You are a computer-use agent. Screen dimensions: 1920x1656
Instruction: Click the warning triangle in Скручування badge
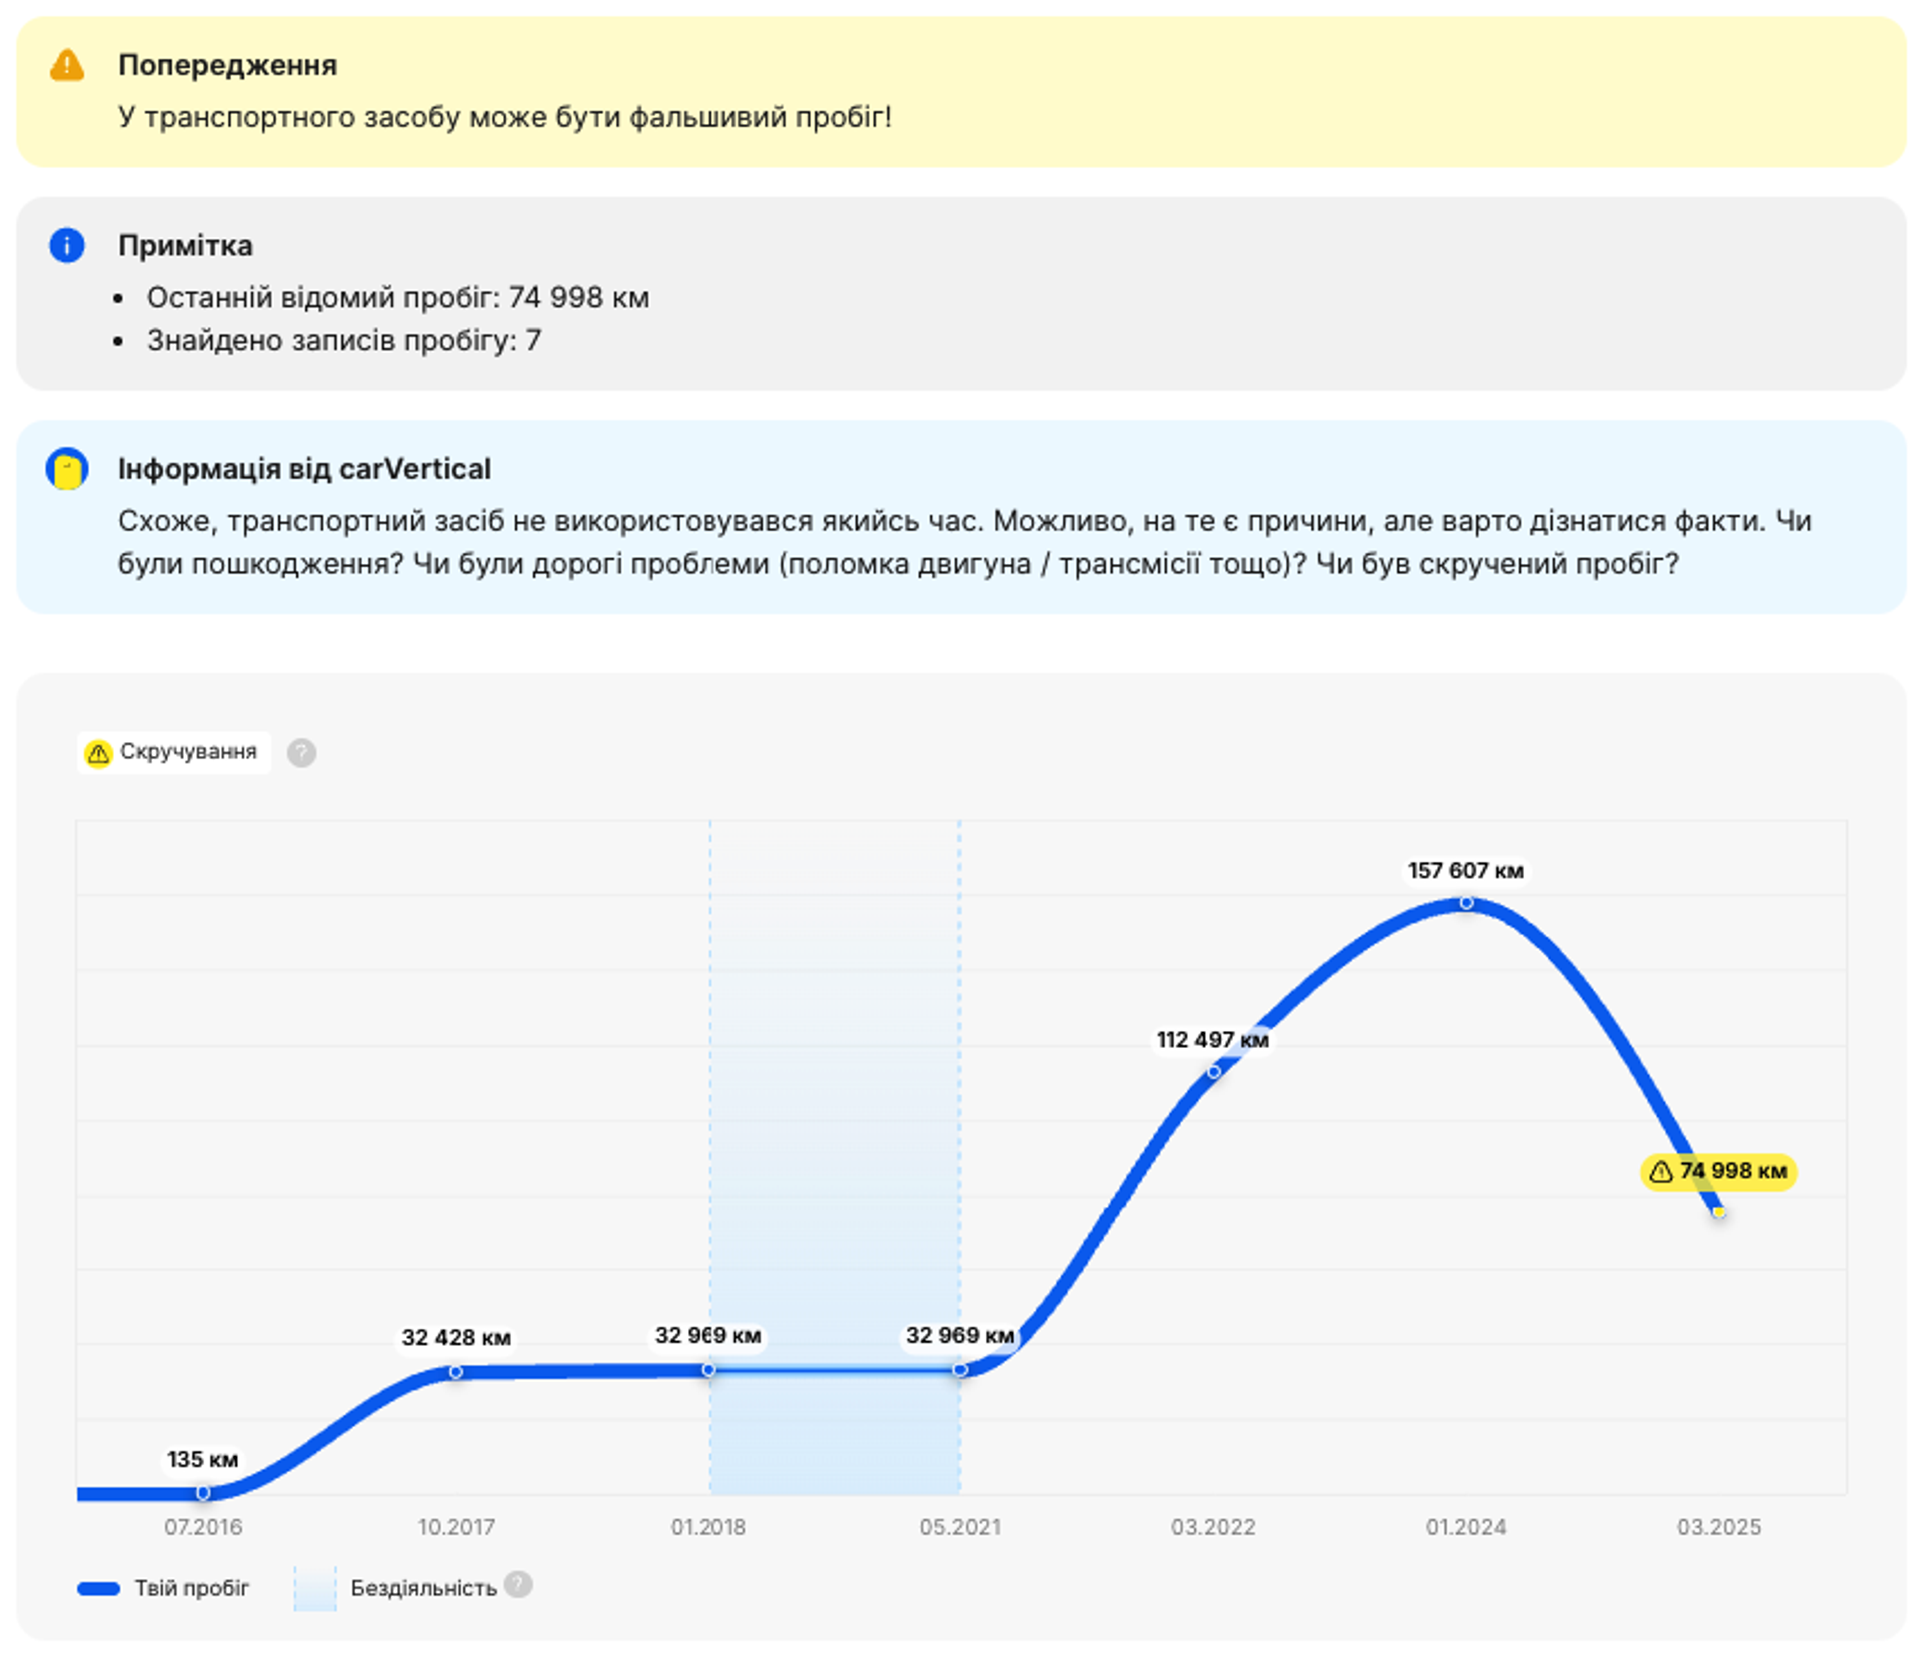98,753
